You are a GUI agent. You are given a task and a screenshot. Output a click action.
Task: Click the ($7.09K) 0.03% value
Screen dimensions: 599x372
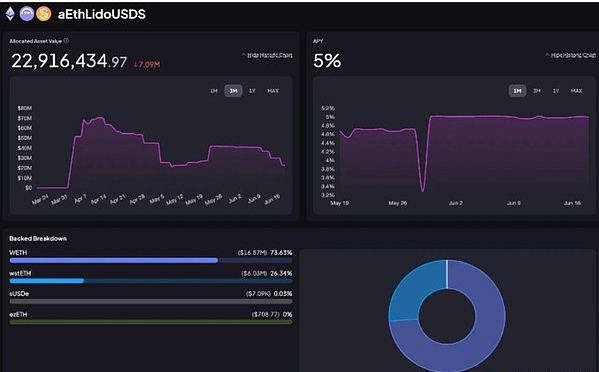(269, 294)
